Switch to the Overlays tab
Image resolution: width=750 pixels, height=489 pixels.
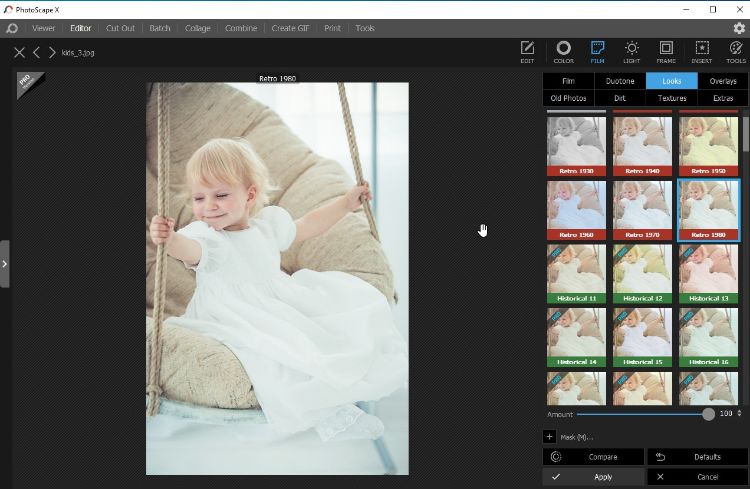coord(723,81)
